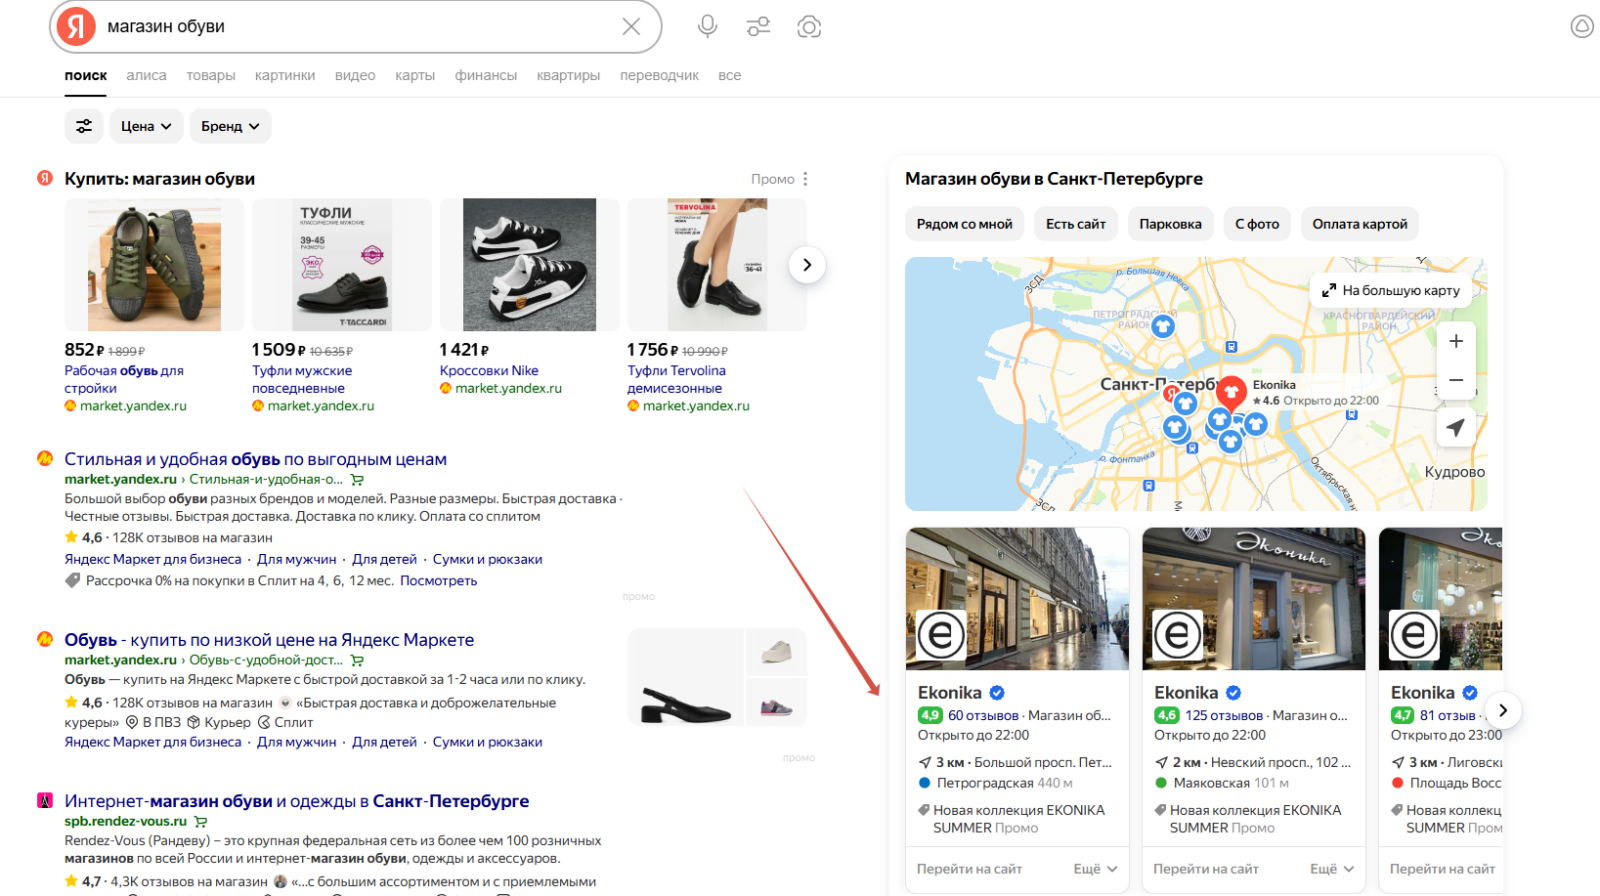This screenshot has height=896, width=1600.
Task: Open search settings sliders icon in header
Action: (x=759, y=27)
